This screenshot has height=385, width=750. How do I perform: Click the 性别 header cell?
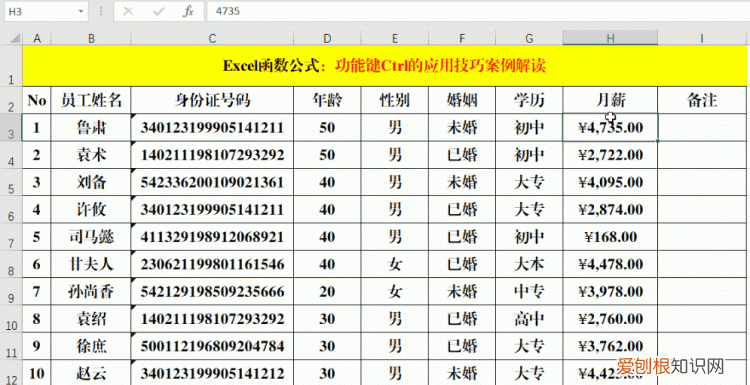click(x=395, y=100)
